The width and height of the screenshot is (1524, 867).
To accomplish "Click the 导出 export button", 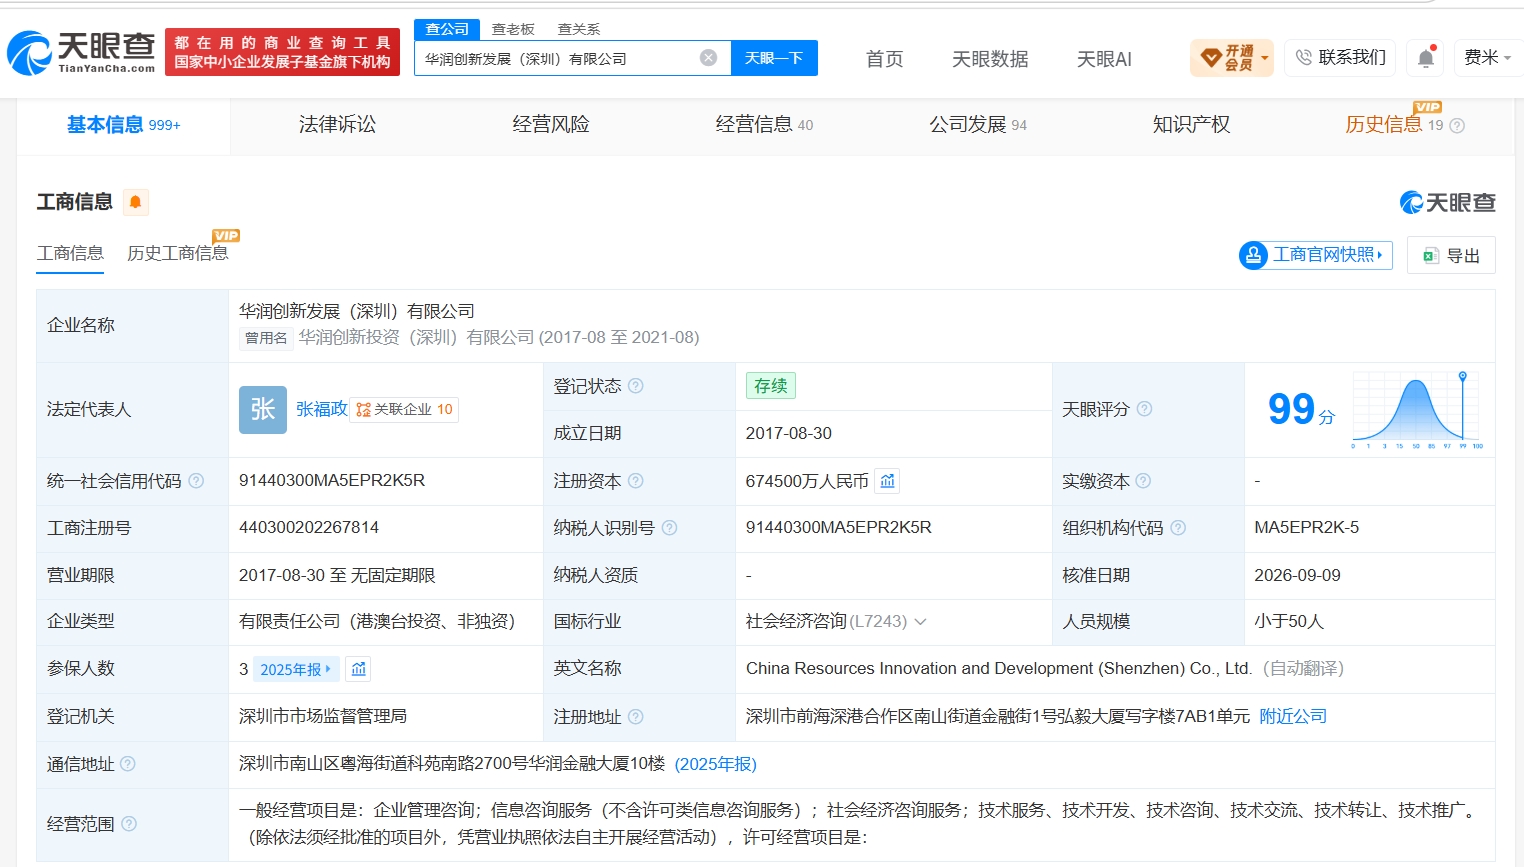I will pos(1451,255).
